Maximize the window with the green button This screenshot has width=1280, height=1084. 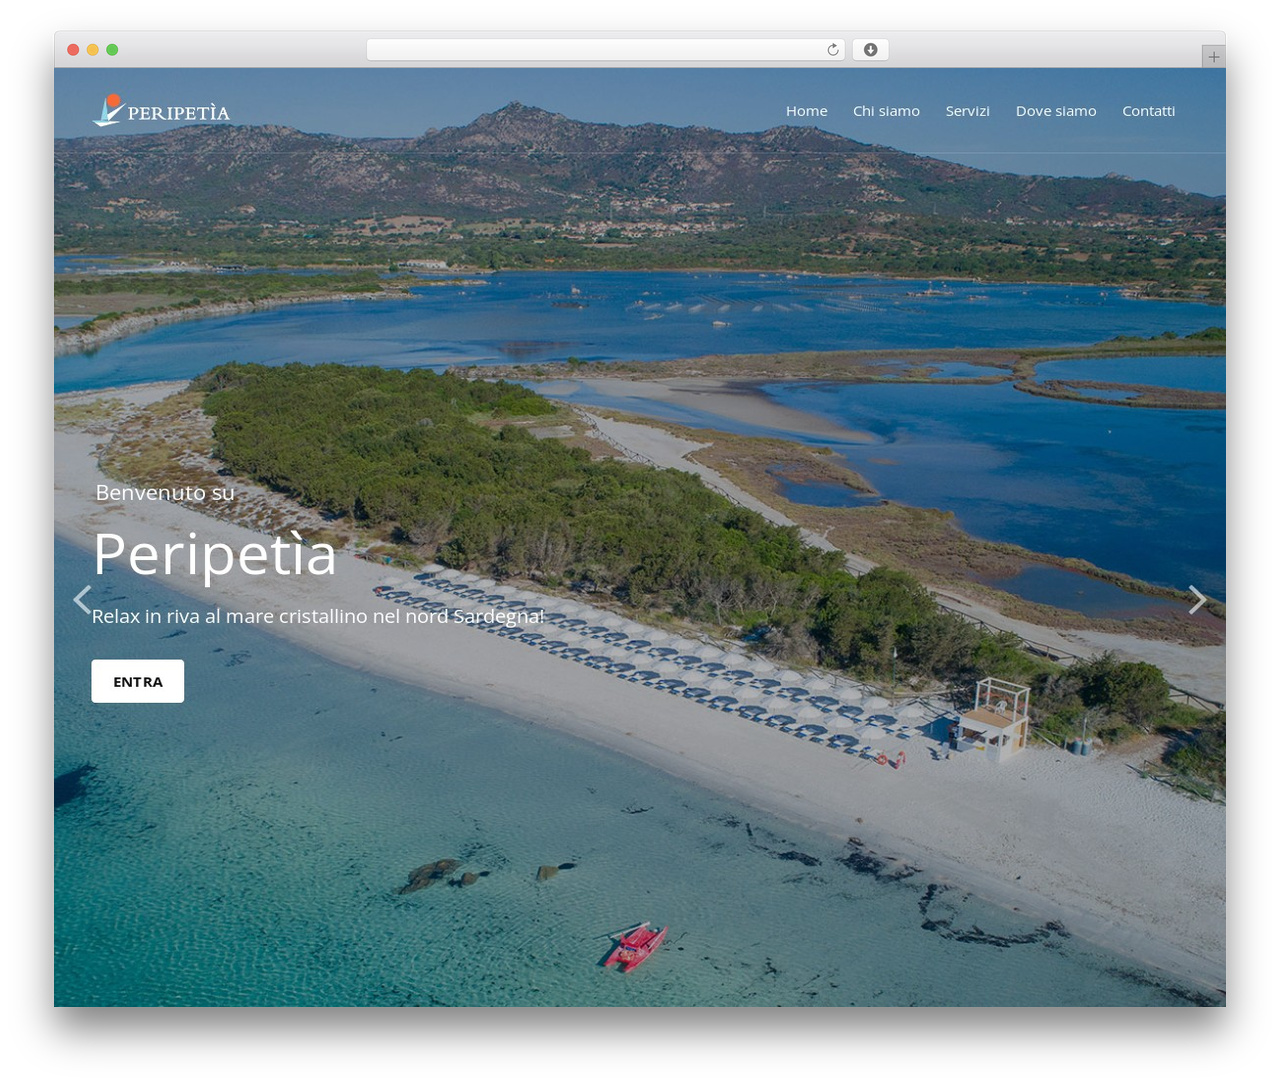coord(112,50)
